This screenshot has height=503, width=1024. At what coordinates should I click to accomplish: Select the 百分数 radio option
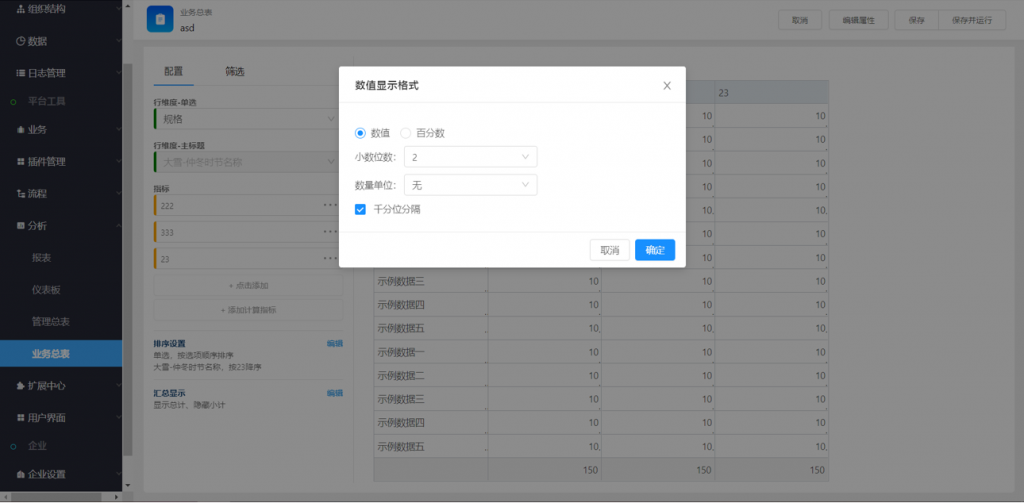(x=406, y=133)
